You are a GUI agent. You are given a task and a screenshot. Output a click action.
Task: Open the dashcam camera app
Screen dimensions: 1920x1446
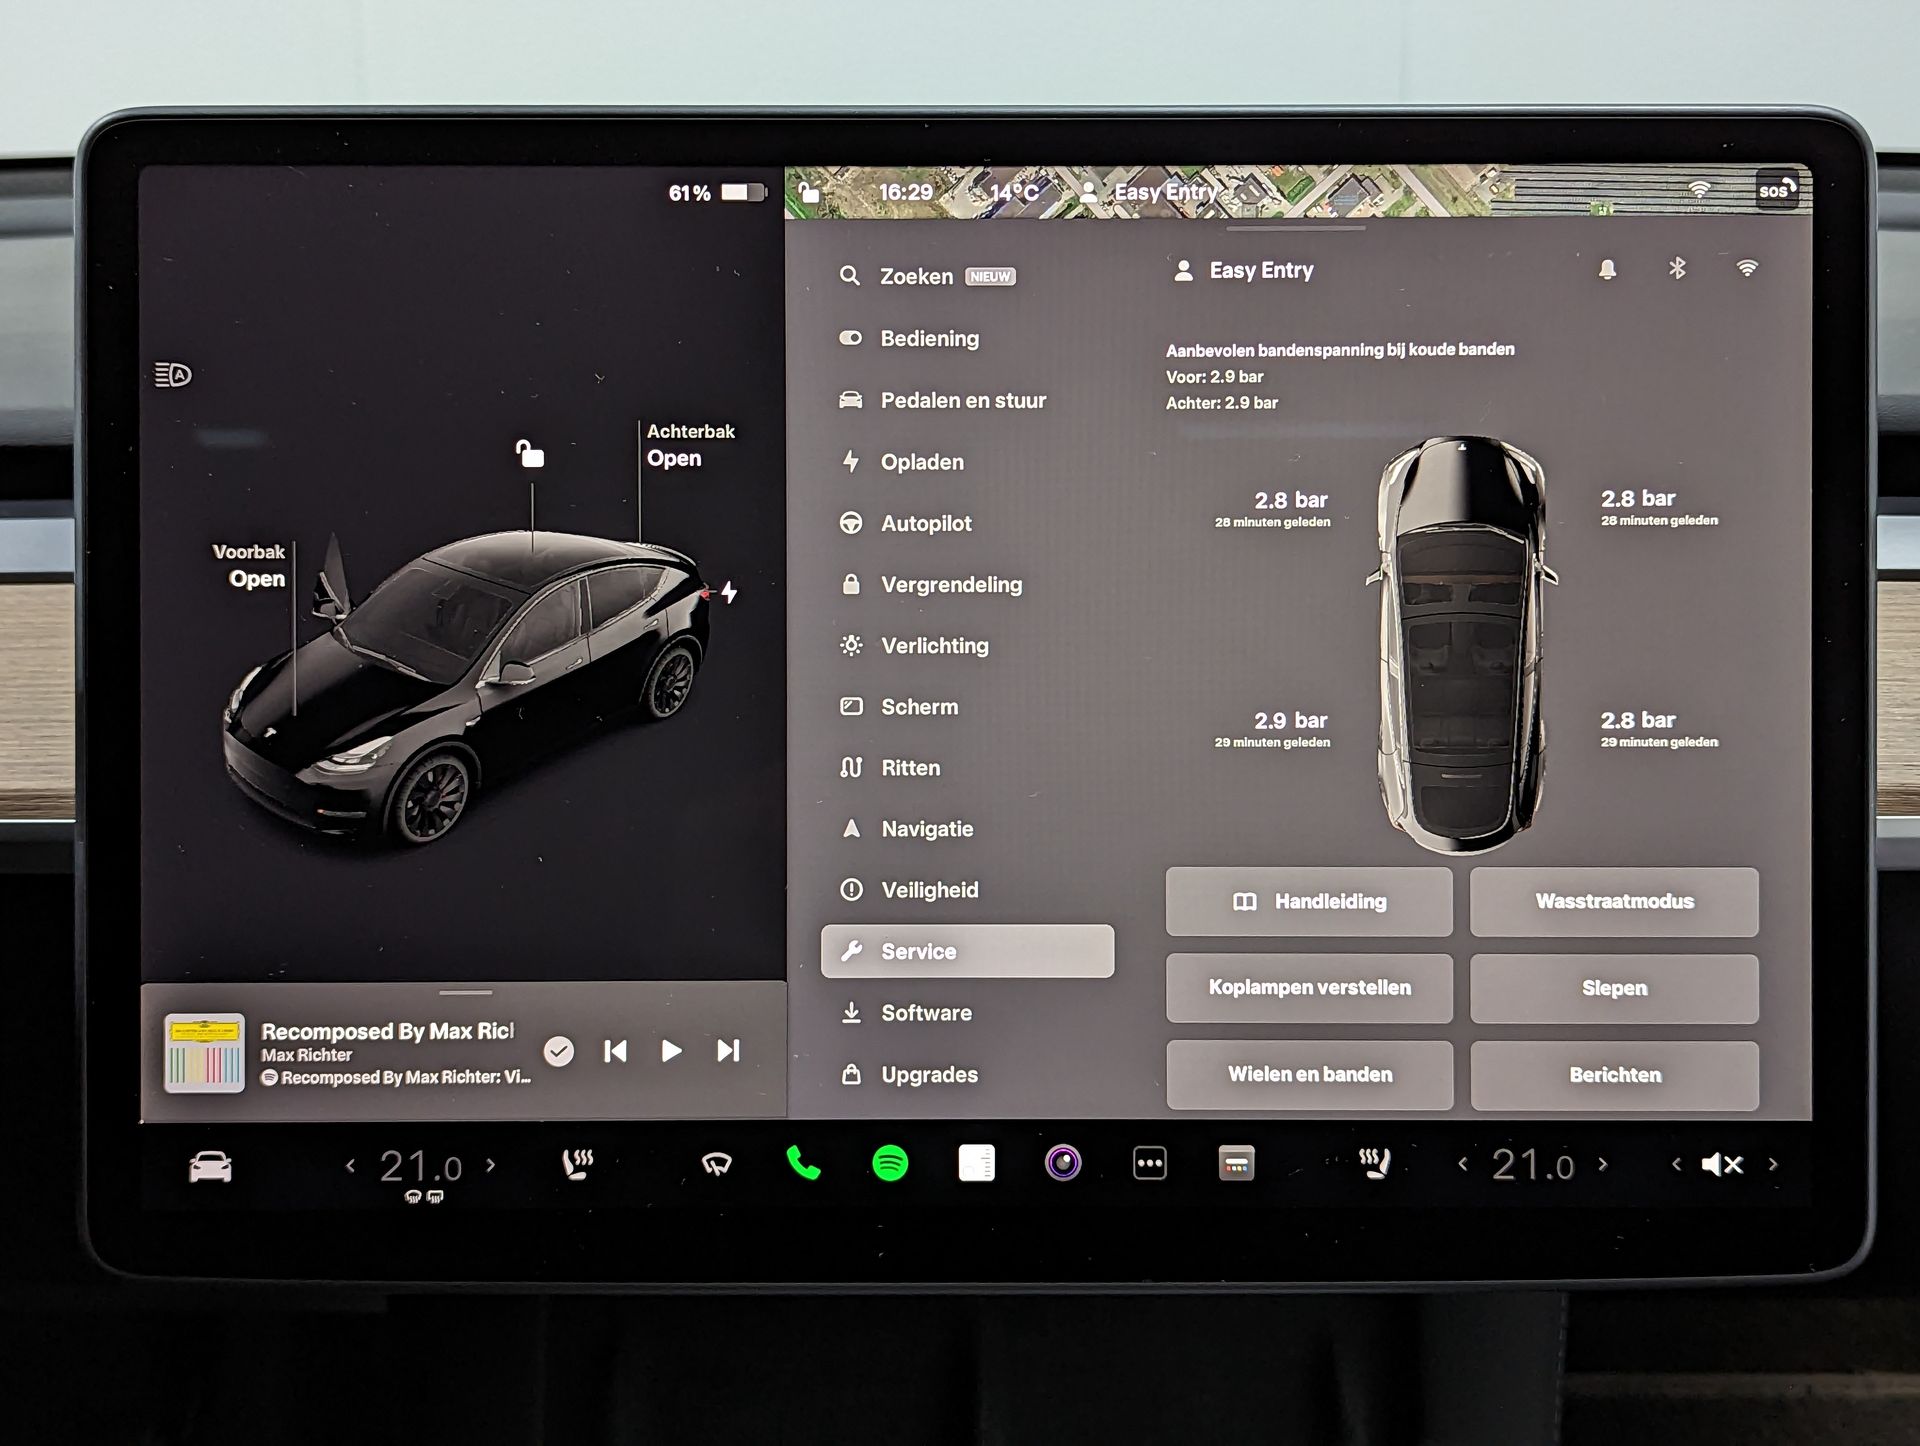pos(1063,1164)
